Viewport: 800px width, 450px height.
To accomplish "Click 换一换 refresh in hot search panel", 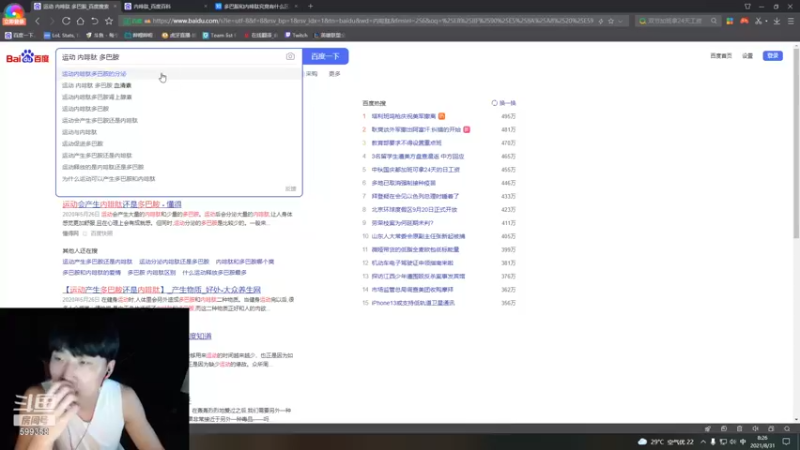I will (504, 103).
